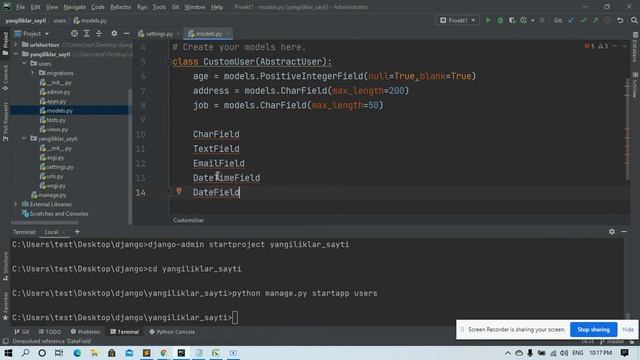Open the File menu
640x360 pixels.
(20, 7)
